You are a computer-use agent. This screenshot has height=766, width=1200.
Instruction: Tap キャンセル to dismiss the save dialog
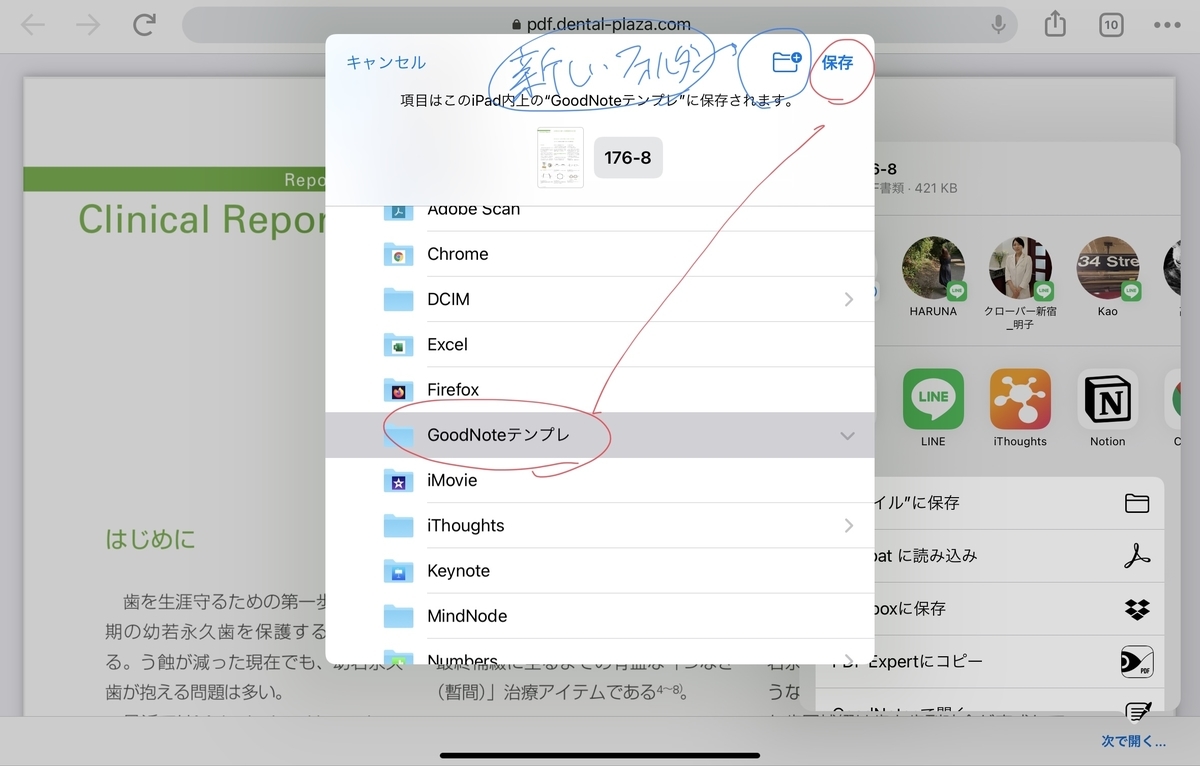pos(384,62)
